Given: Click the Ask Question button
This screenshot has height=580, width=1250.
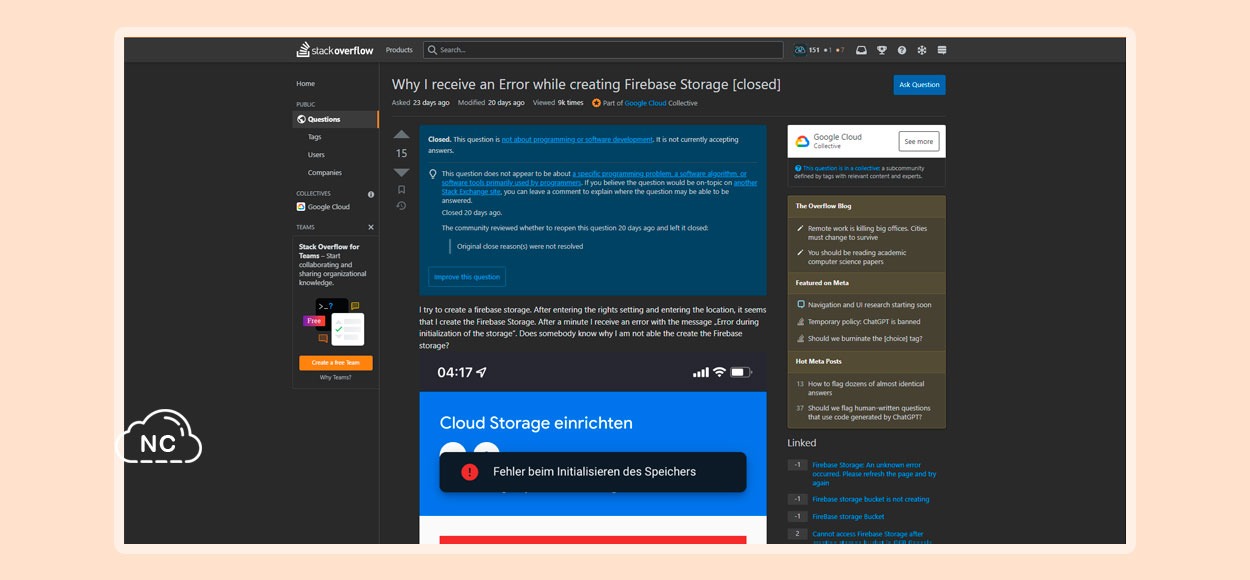Looking at the screenshot, I should pos(919,85).
